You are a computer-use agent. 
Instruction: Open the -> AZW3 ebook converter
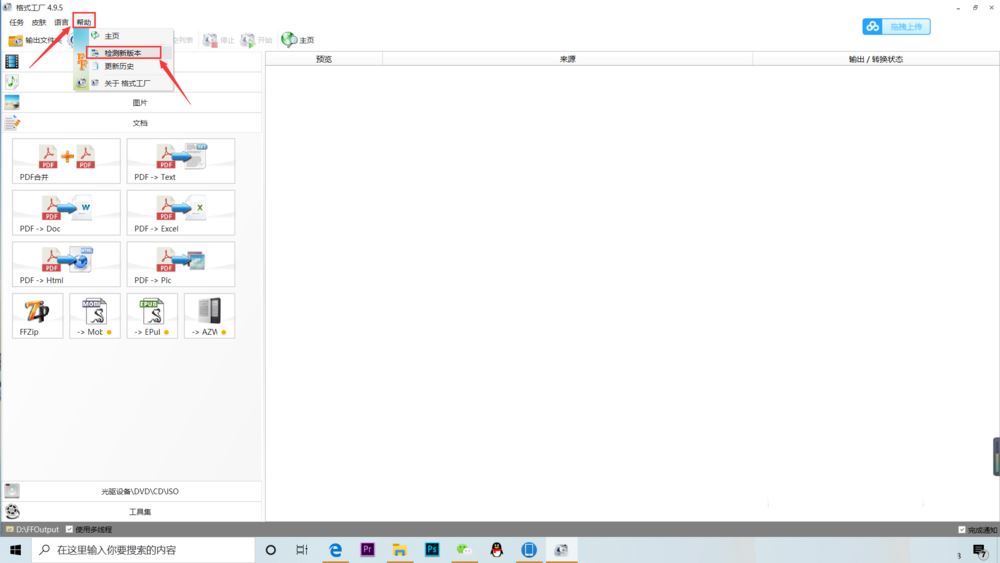point(209,316)
